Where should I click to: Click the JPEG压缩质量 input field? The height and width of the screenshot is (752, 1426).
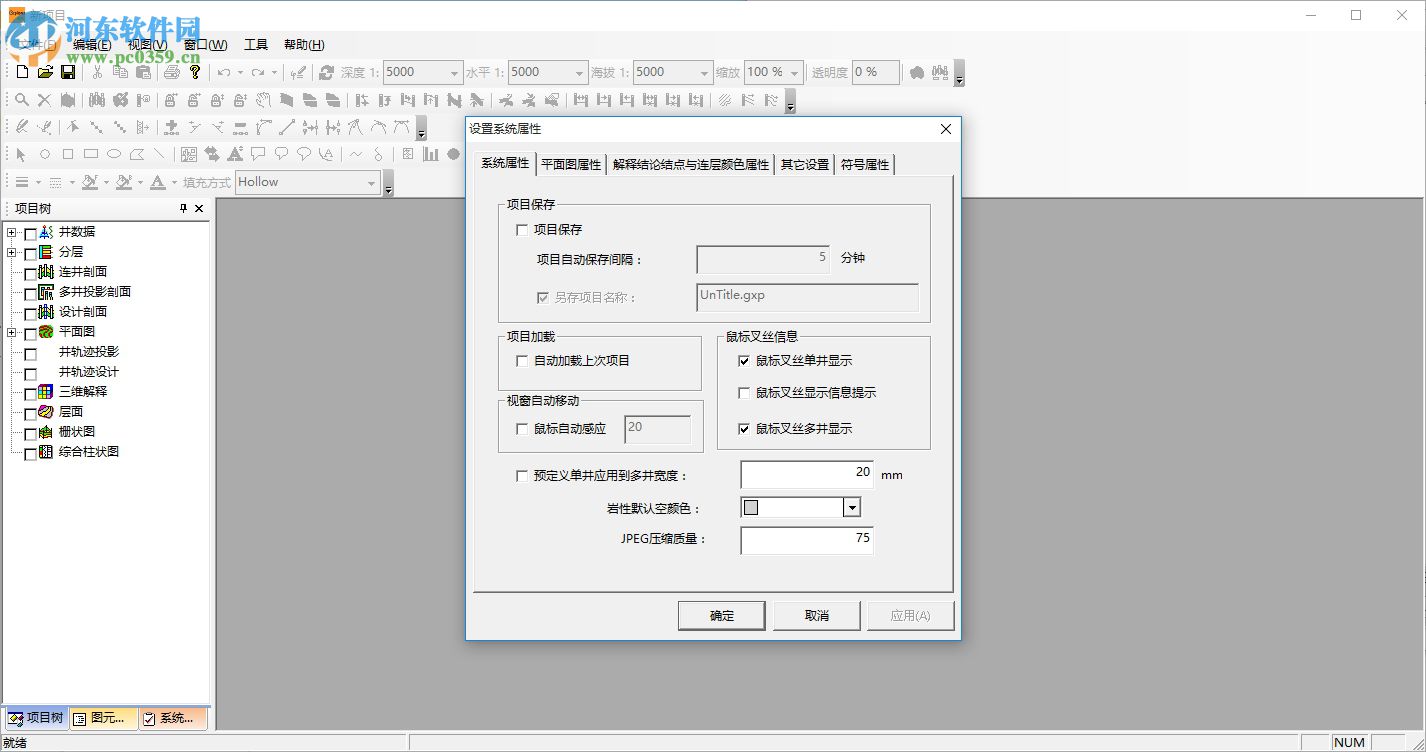[806, 540]
